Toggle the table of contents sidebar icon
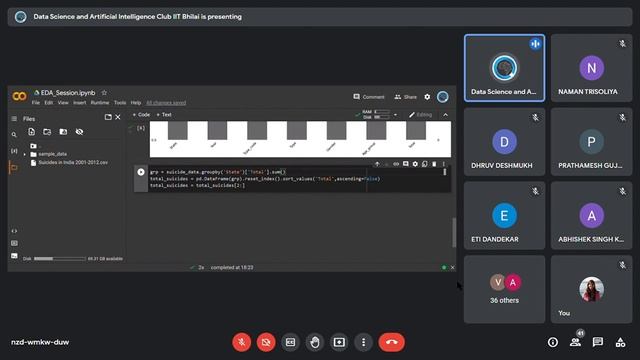The image size is (640, 360). [x=14, y=118]
